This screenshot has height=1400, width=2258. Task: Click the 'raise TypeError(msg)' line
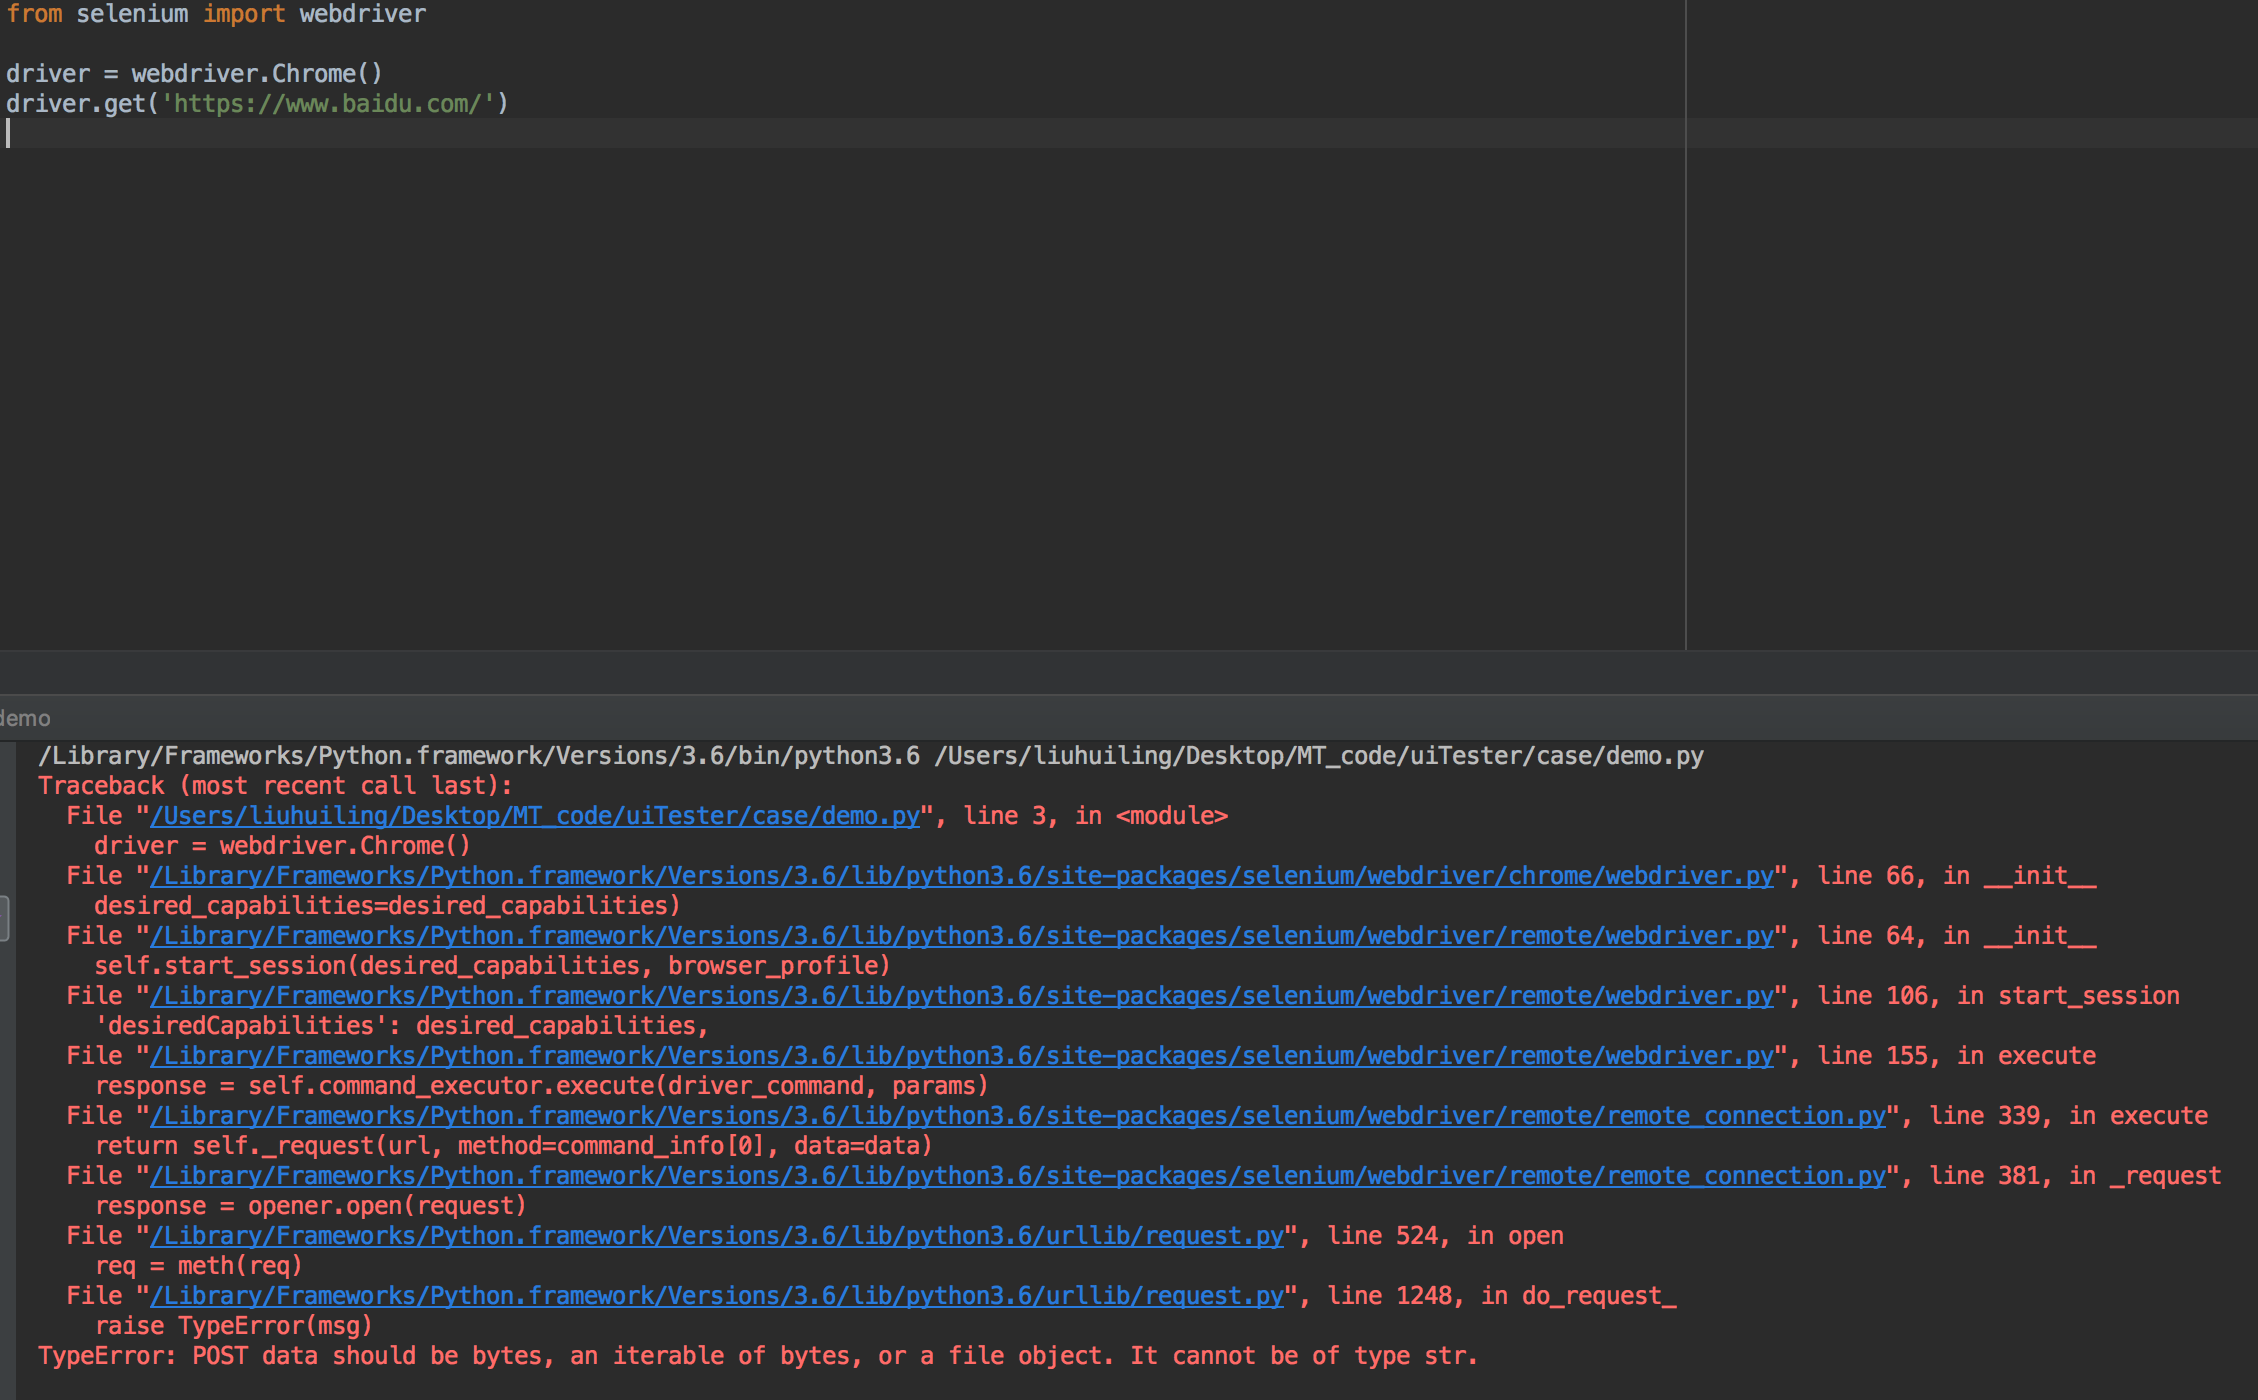(233, 1326)
